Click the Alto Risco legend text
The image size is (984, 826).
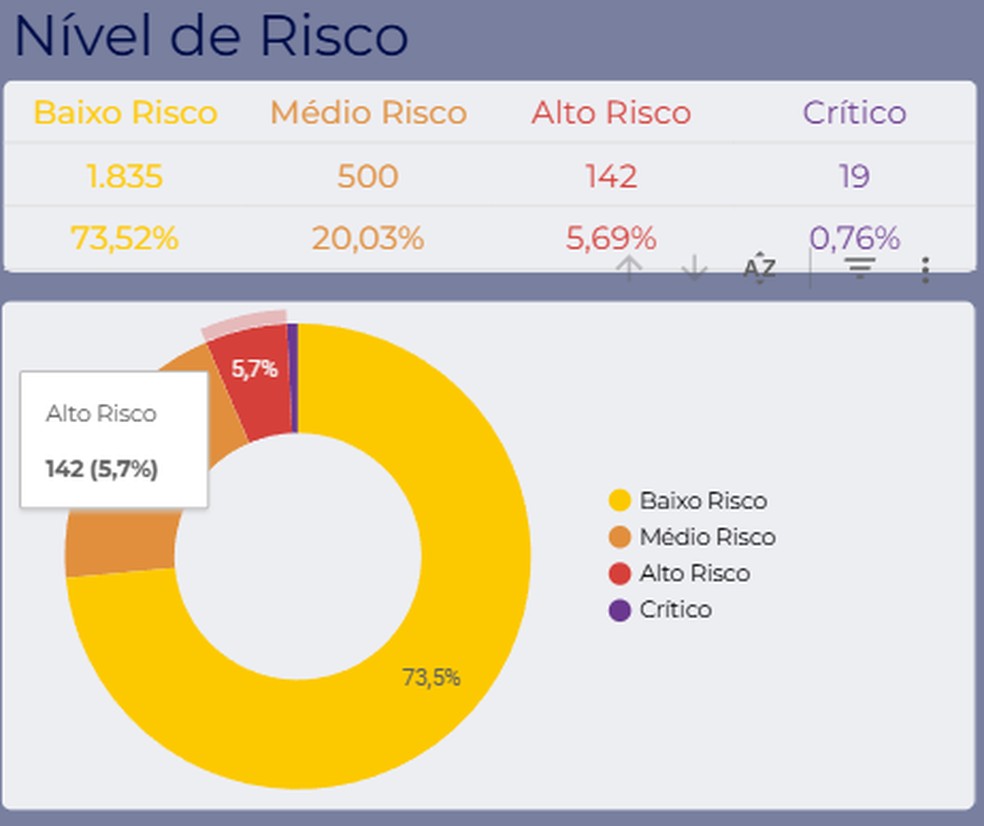coord(695,573)
